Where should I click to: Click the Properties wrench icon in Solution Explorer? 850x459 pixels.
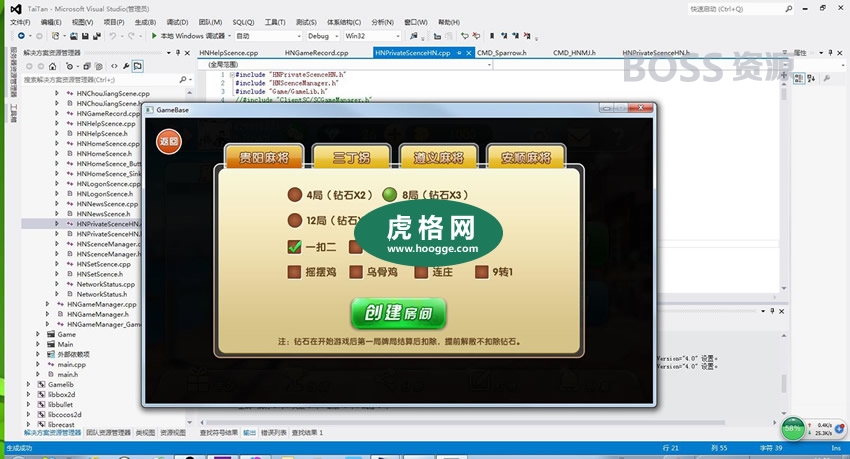(x=126, y=66)
